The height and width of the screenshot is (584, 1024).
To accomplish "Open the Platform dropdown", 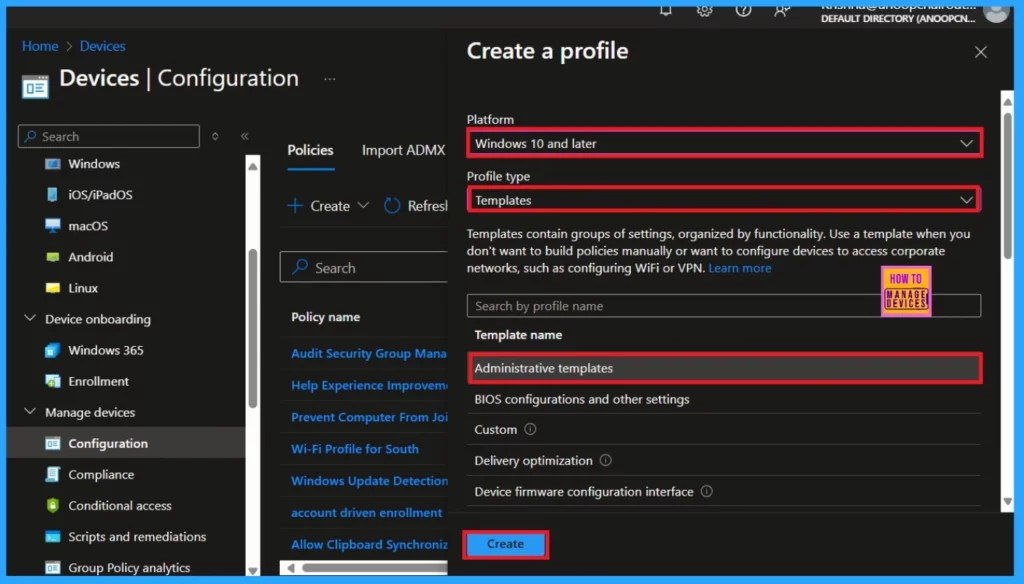I will 724,143.
